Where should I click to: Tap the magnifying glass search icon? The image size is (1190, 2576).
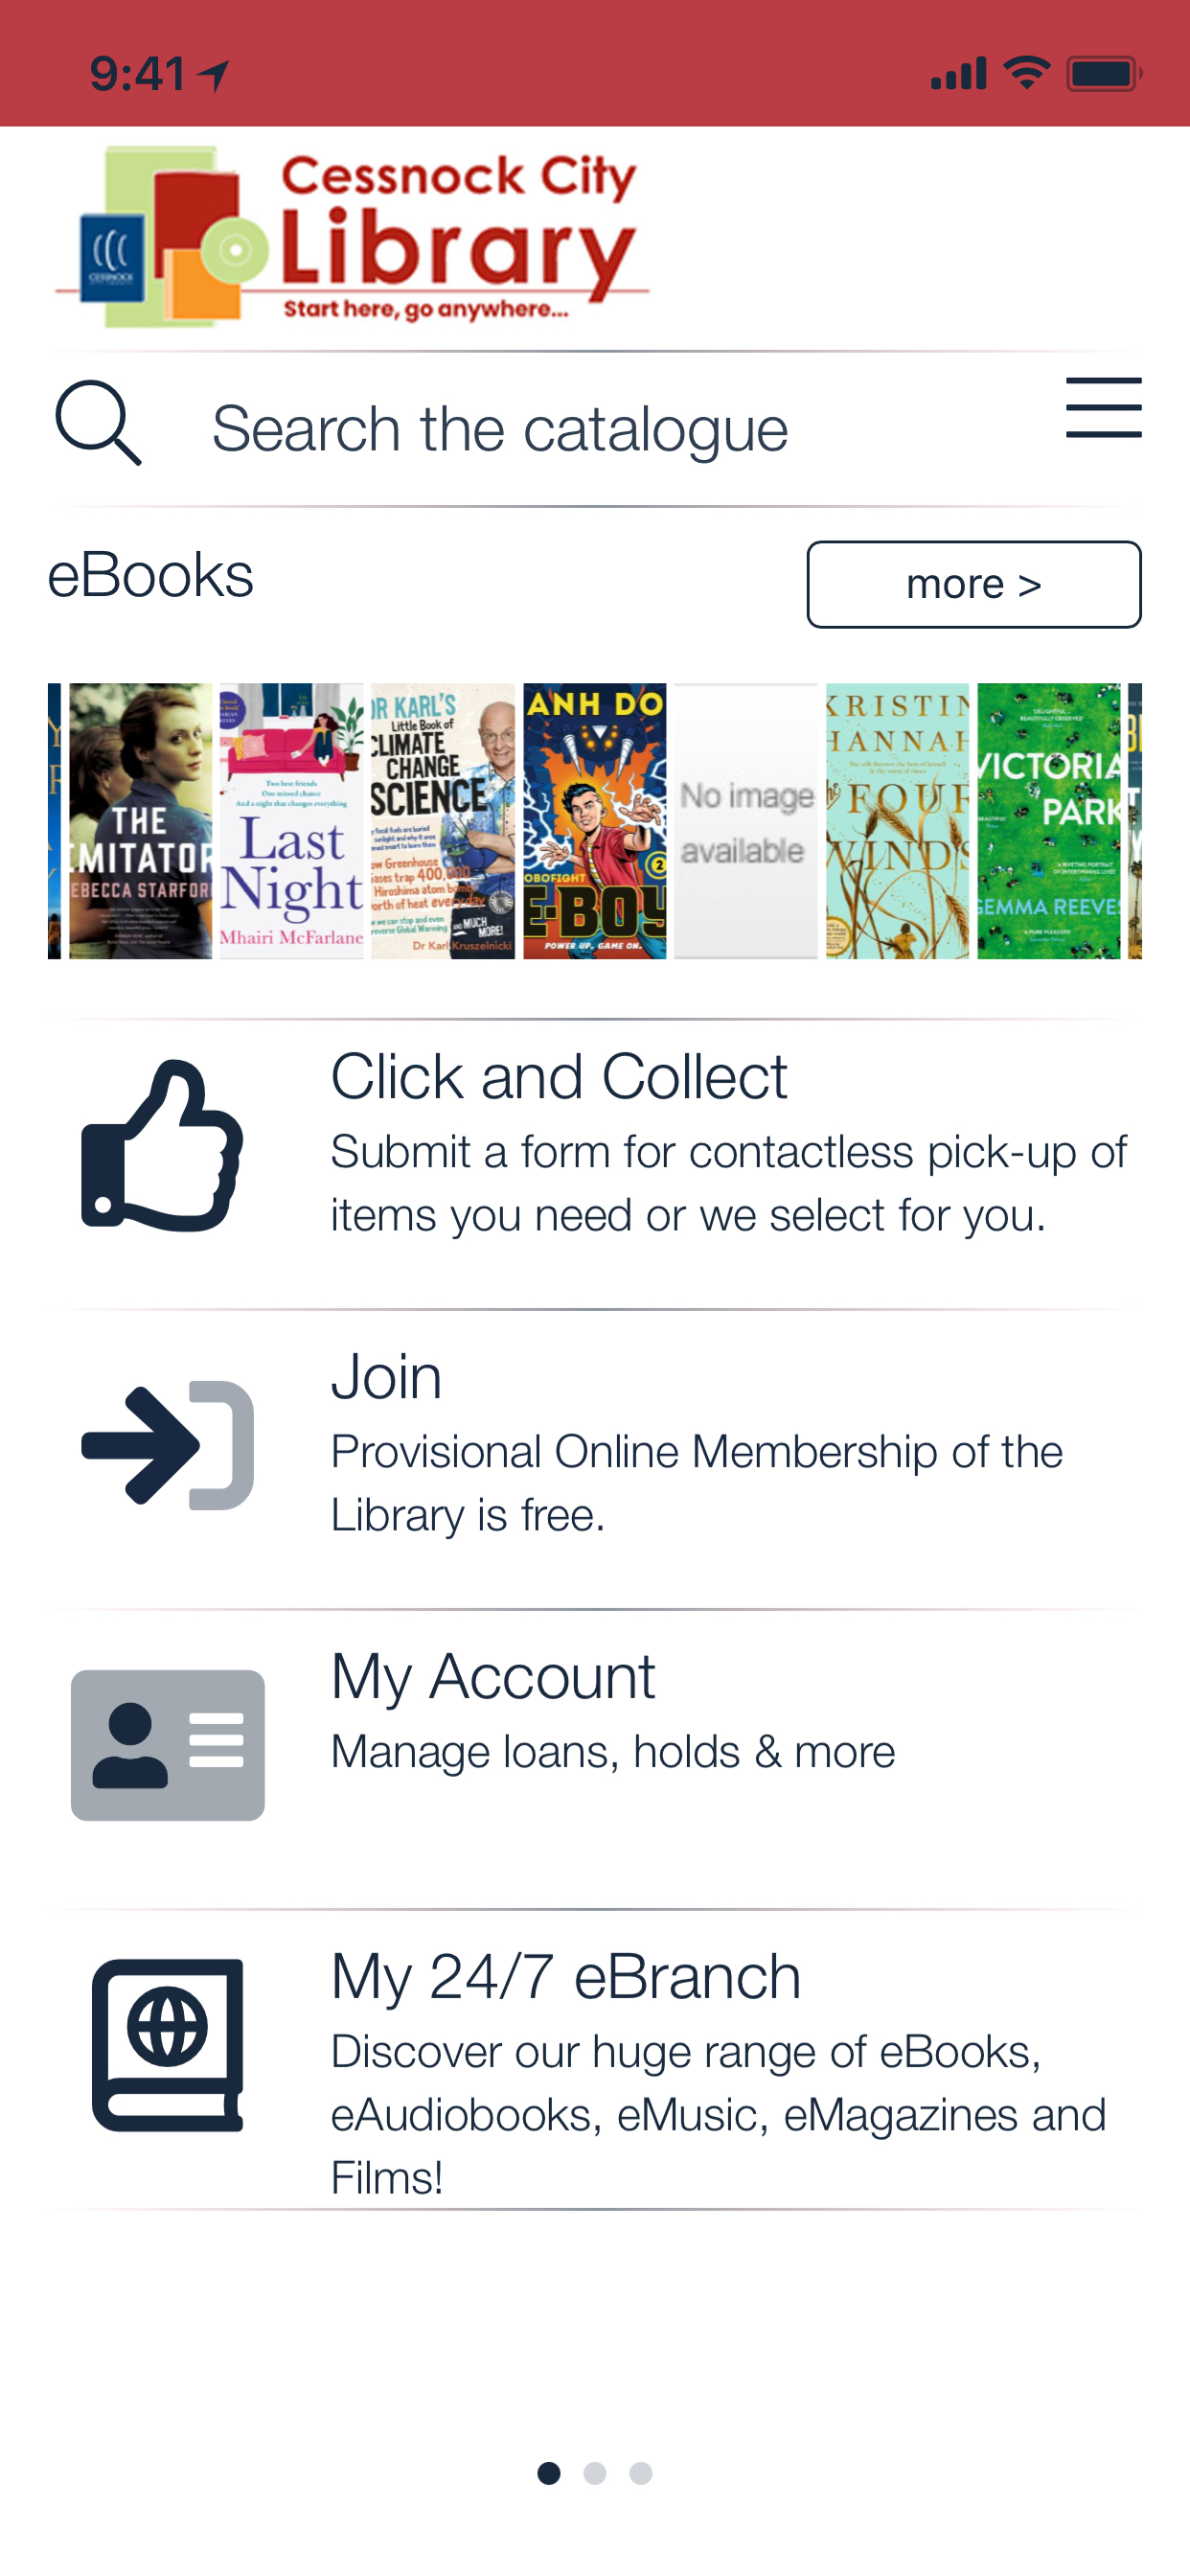(98, 423)
